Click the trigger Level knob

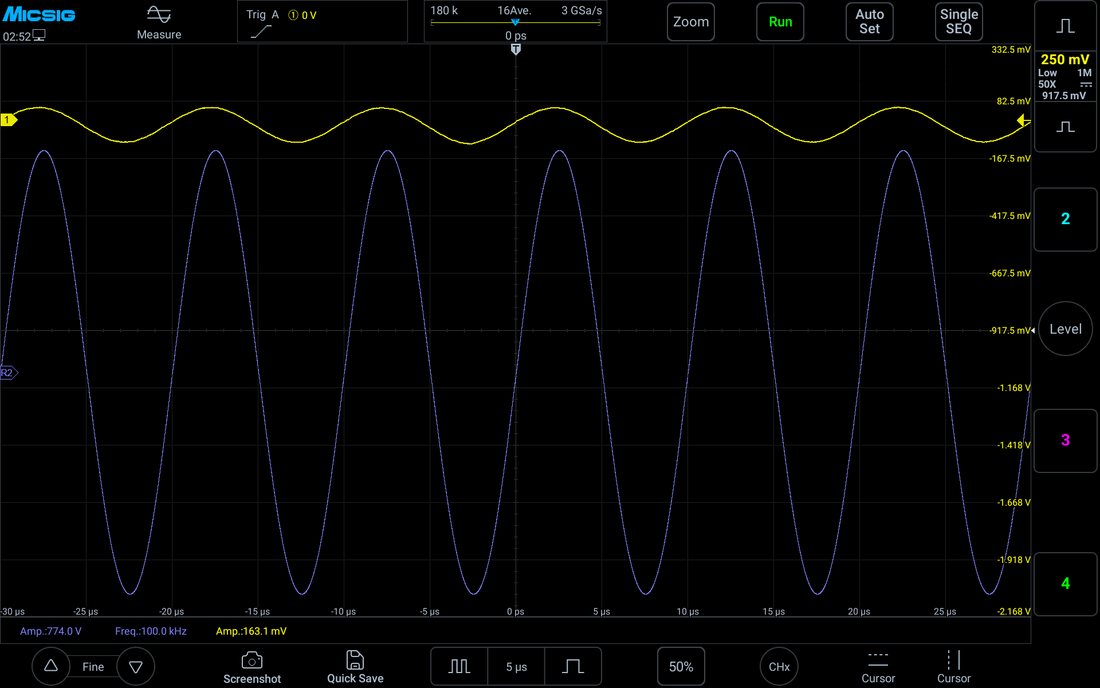[x=1065, y=329]
